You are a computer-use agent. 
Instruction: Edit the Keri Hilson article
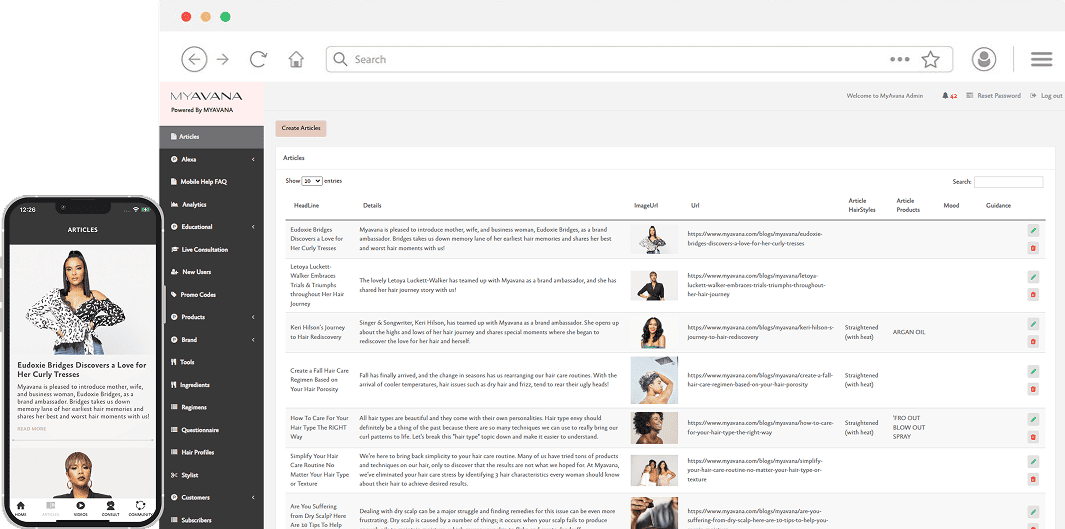click(1033, 324)
